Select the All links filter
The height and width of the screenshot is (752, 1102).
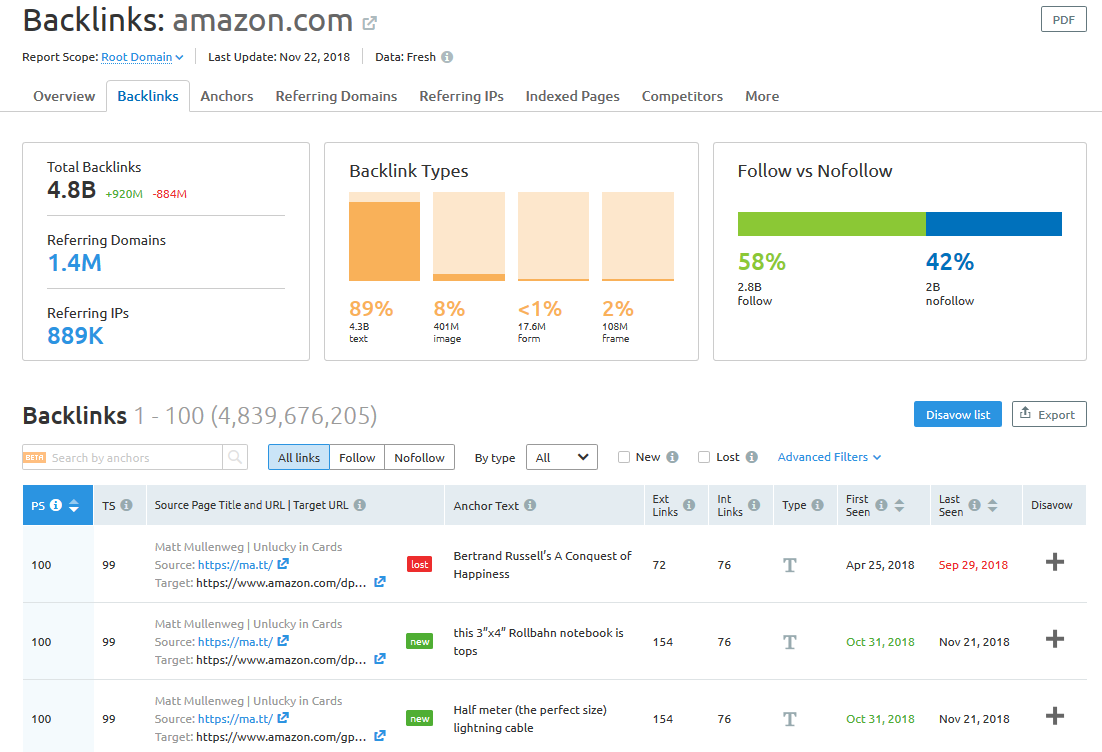(x=299, y=458)
